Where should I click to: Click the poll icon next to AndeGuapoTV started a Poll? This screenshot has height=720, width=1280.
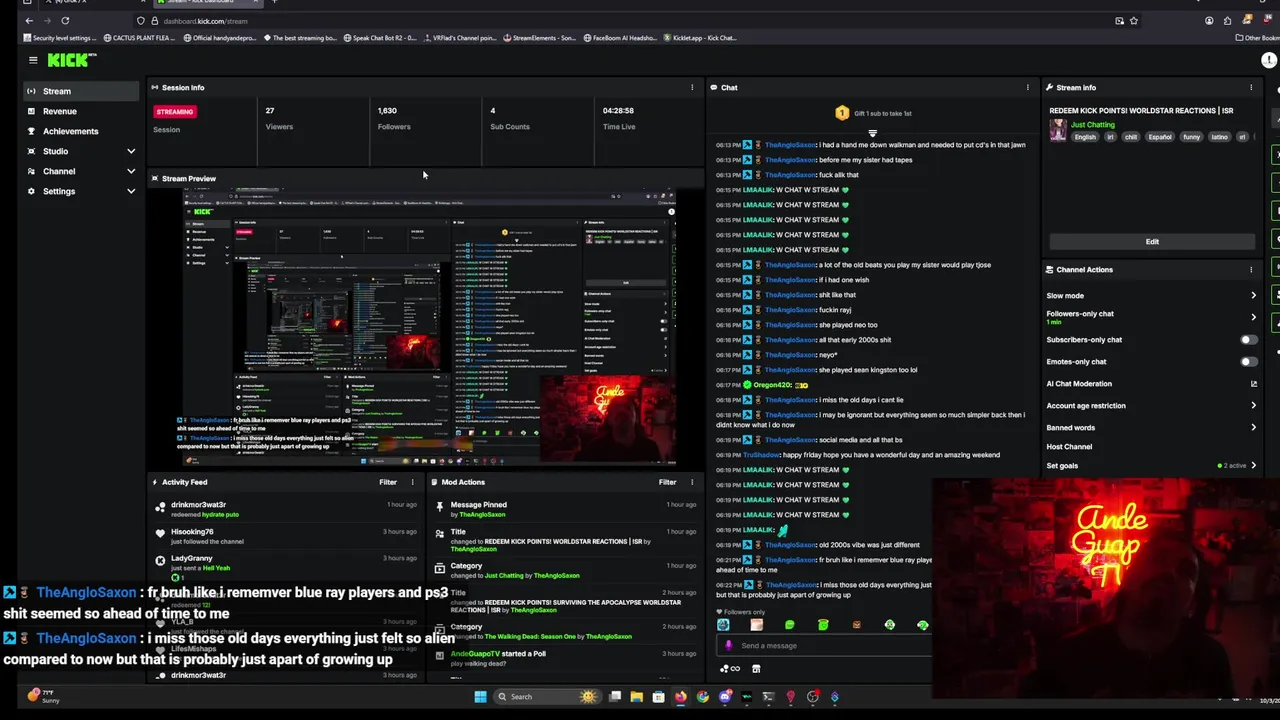coord(440,656)
